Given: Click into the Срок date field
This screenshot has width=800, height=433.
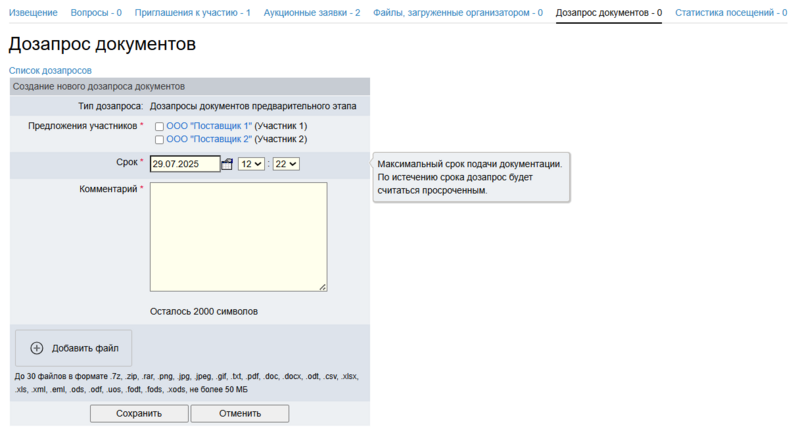Looking at the screenshot, I should 184,164.
